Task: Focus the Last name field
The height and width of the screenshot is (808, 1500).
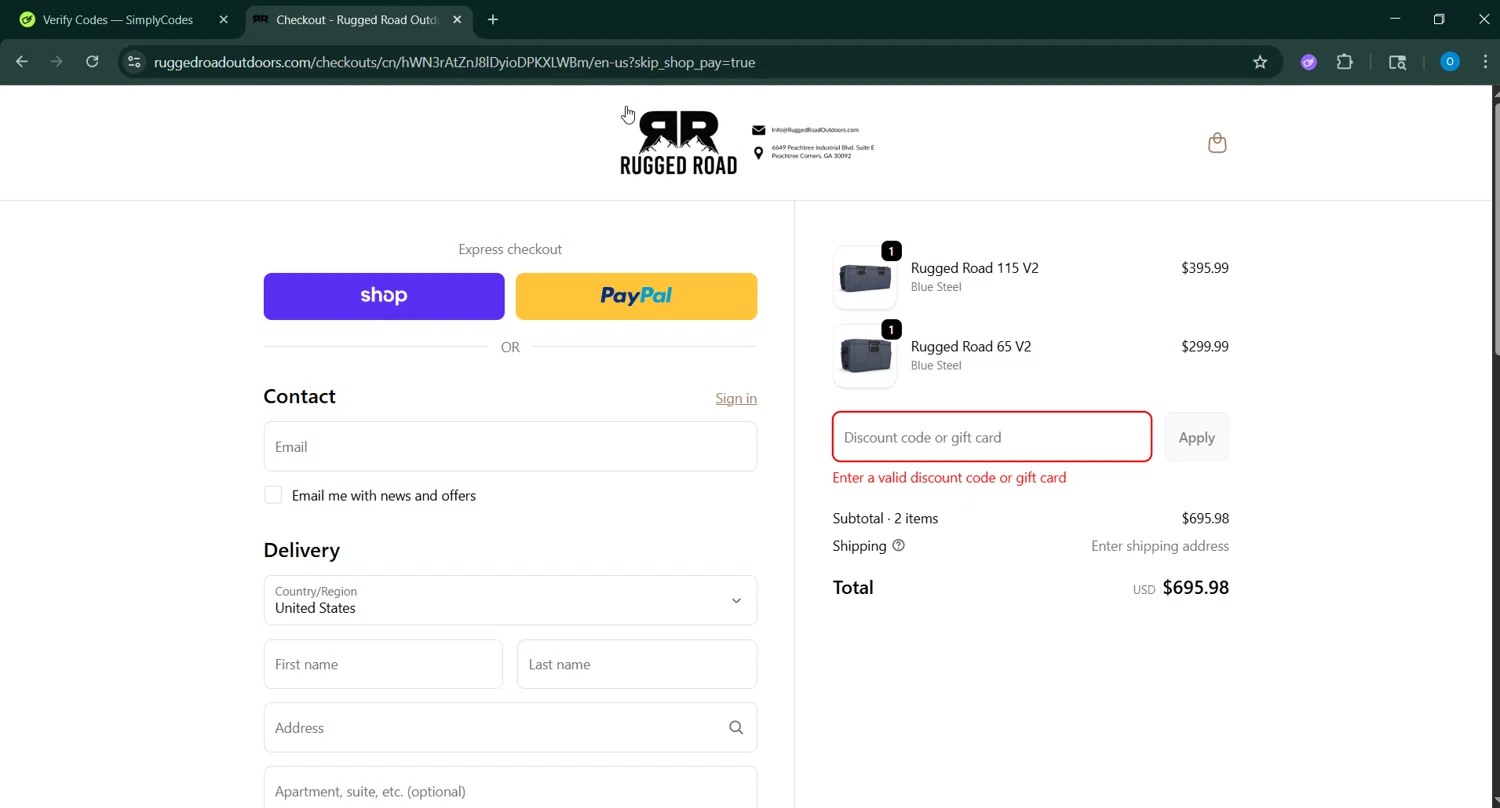Action: (x=637, y=664)
